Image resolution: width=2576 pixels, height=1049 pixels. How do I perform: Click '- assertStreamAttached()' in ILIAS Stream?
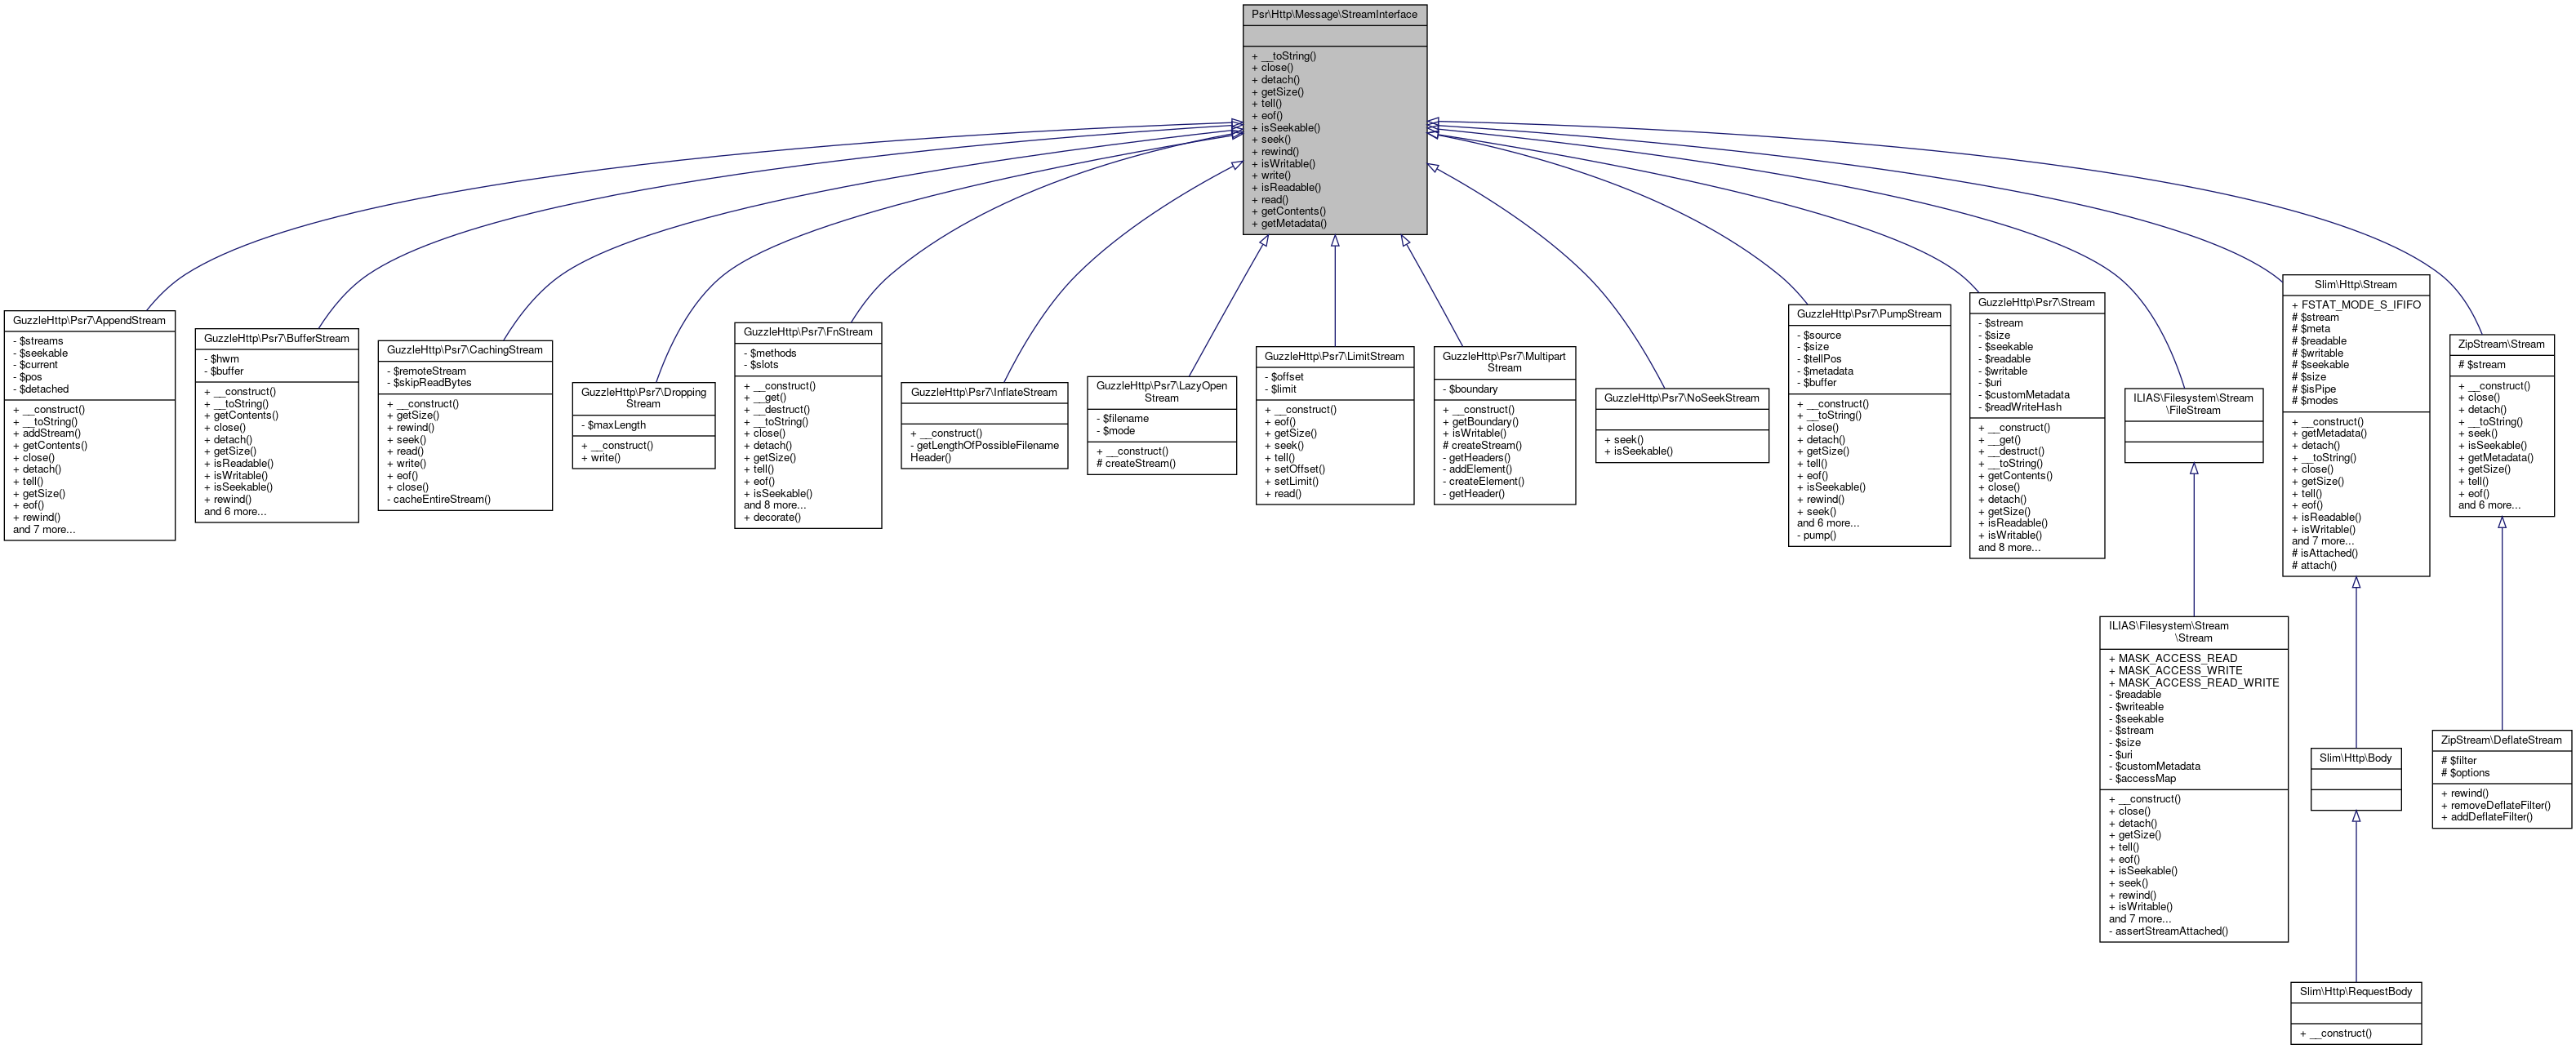coord(2168,930)
